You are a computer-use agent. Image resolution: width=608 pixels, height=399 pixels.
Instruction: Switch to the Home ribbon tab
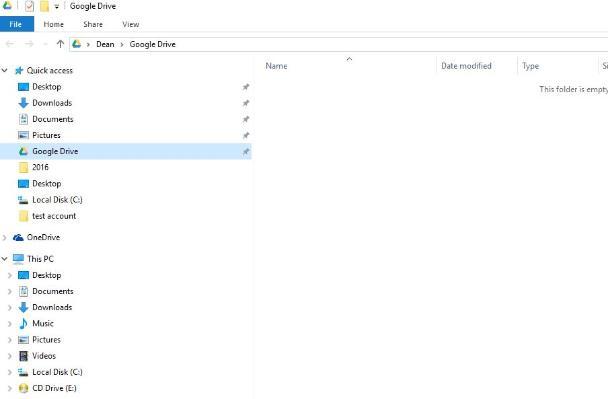point(54,24)
